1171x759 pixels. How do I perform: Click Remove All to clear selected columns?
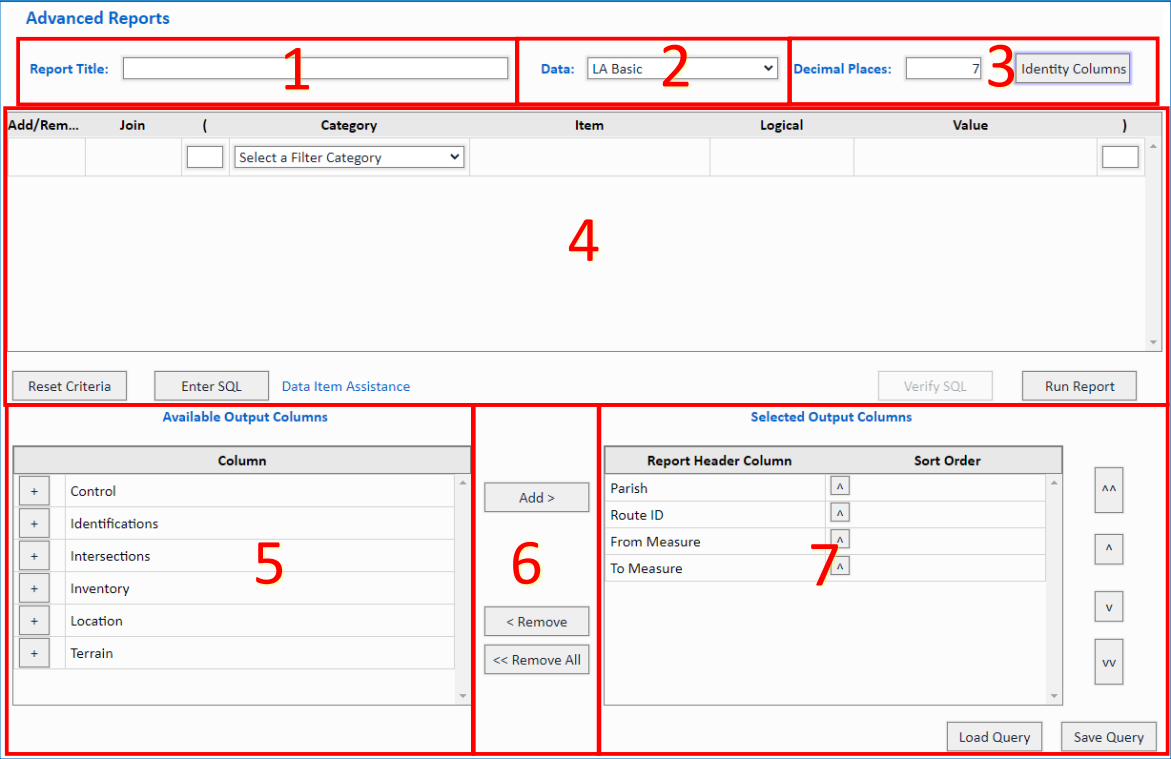click(x=536, y=660)
